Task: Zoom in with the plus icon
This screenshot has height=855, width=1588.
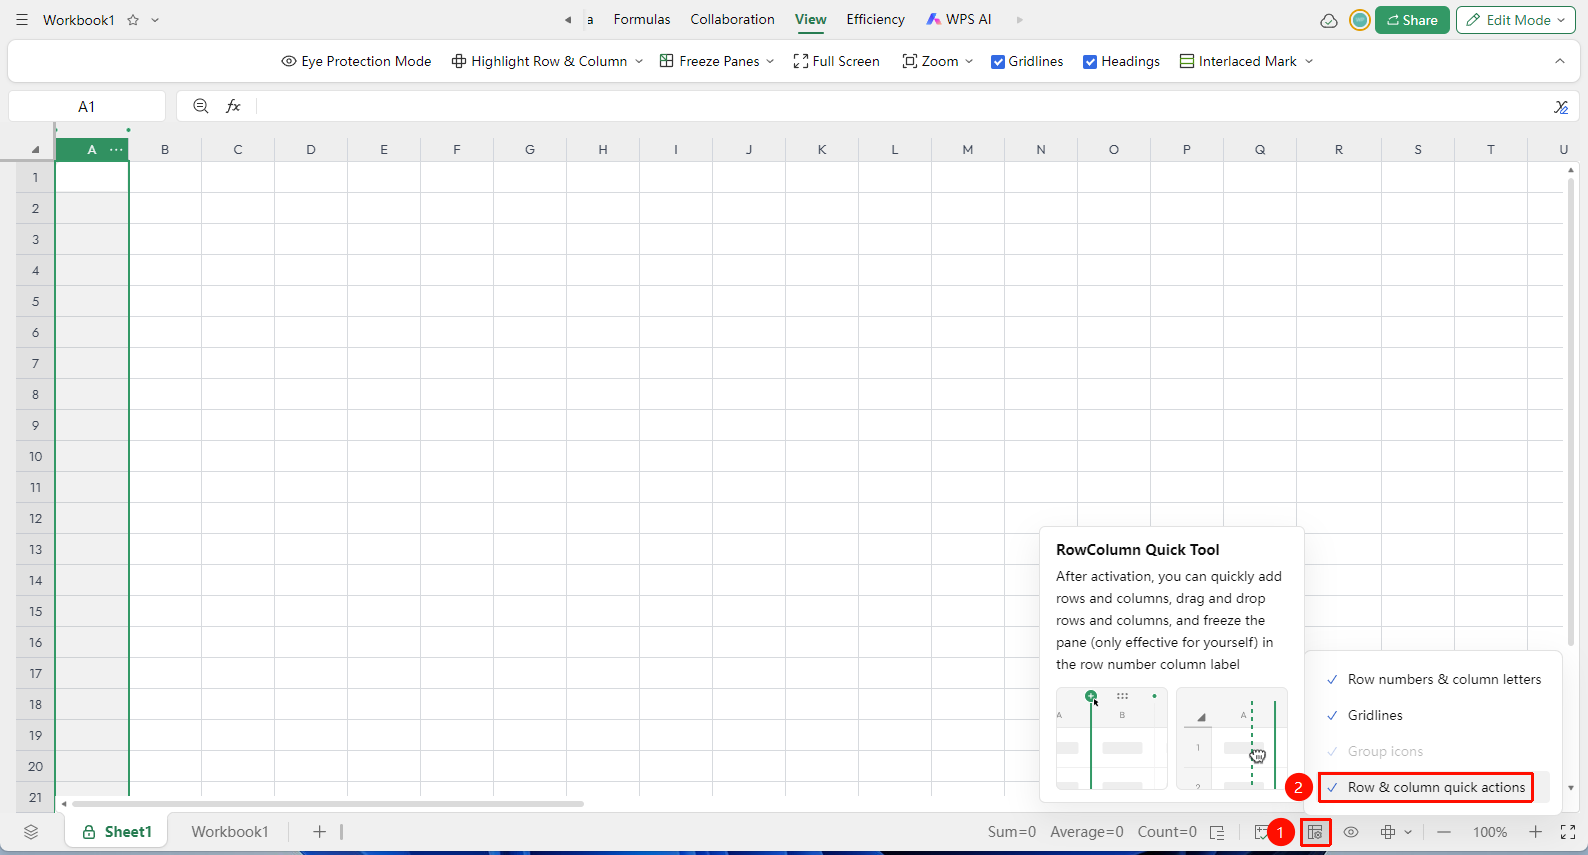Action: coord(1536,832)
